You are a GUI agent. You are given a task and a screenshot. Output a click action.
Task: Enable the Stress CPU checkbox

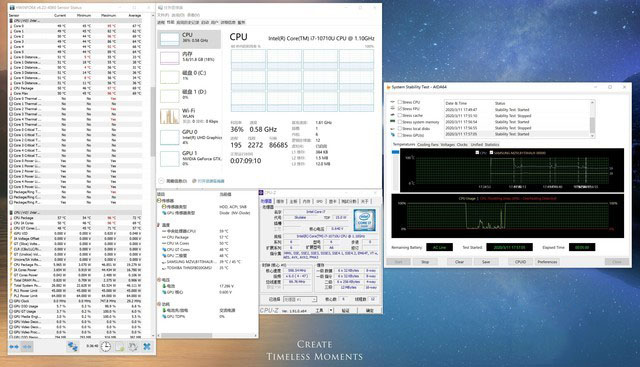400,102
